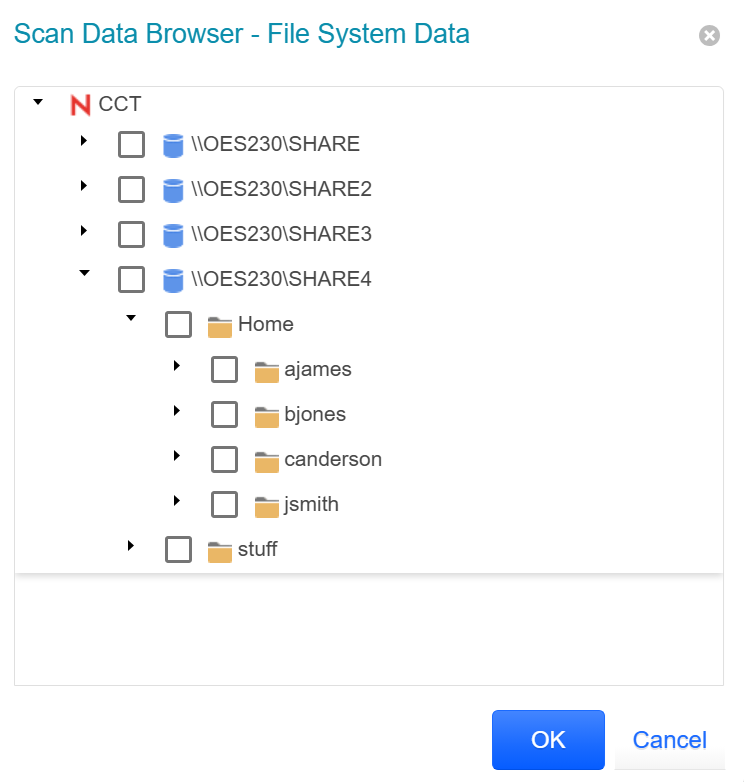Expand the stuff folder node
Screen dimensions: 744x782
(x=130, y=547)
